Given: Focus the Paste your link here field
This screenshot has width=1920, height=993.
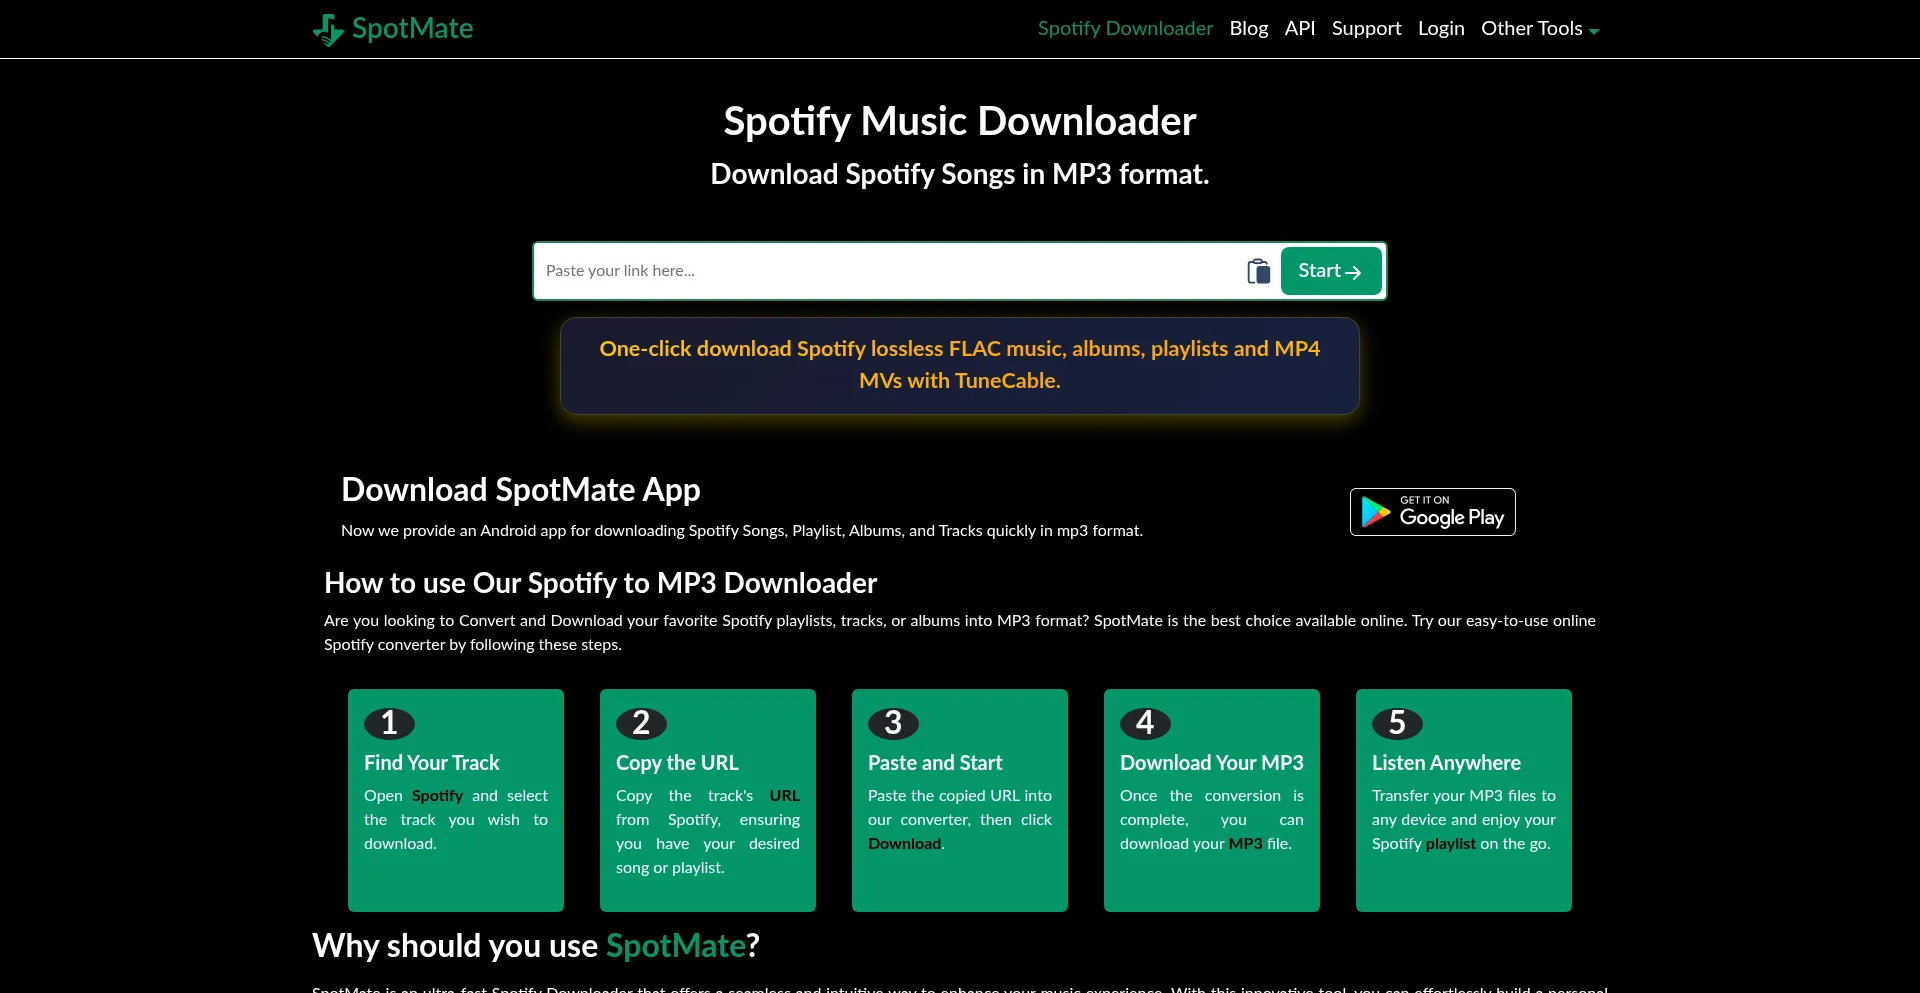Looking at the screenshot, I should coord(890,271).
